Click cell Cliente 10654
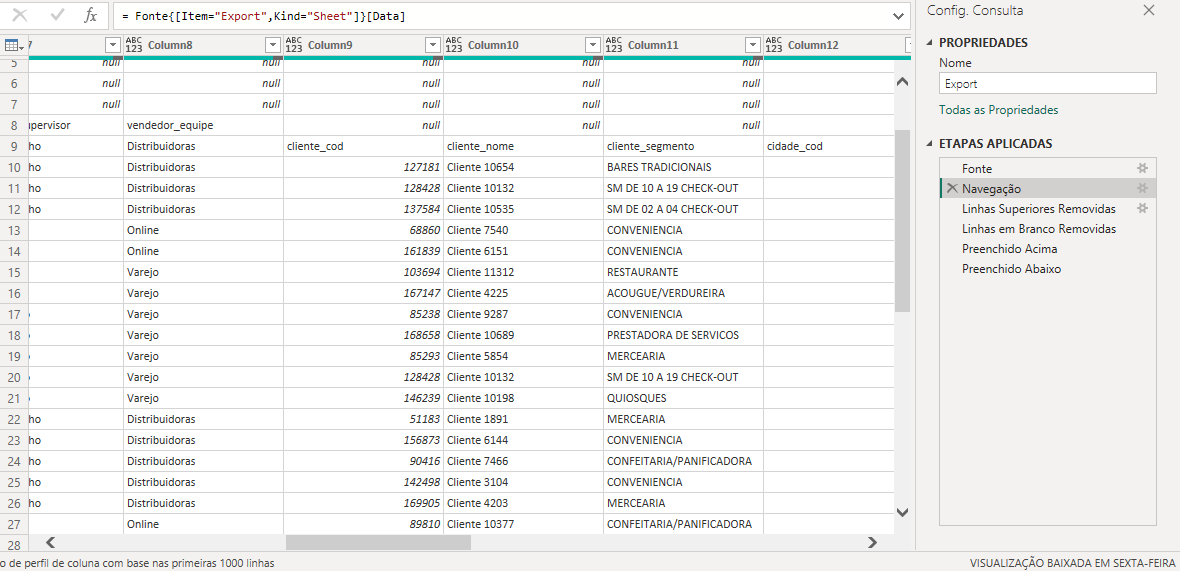Image resolution: width=1180 pixels, height=571 pixels. point(523,167)
